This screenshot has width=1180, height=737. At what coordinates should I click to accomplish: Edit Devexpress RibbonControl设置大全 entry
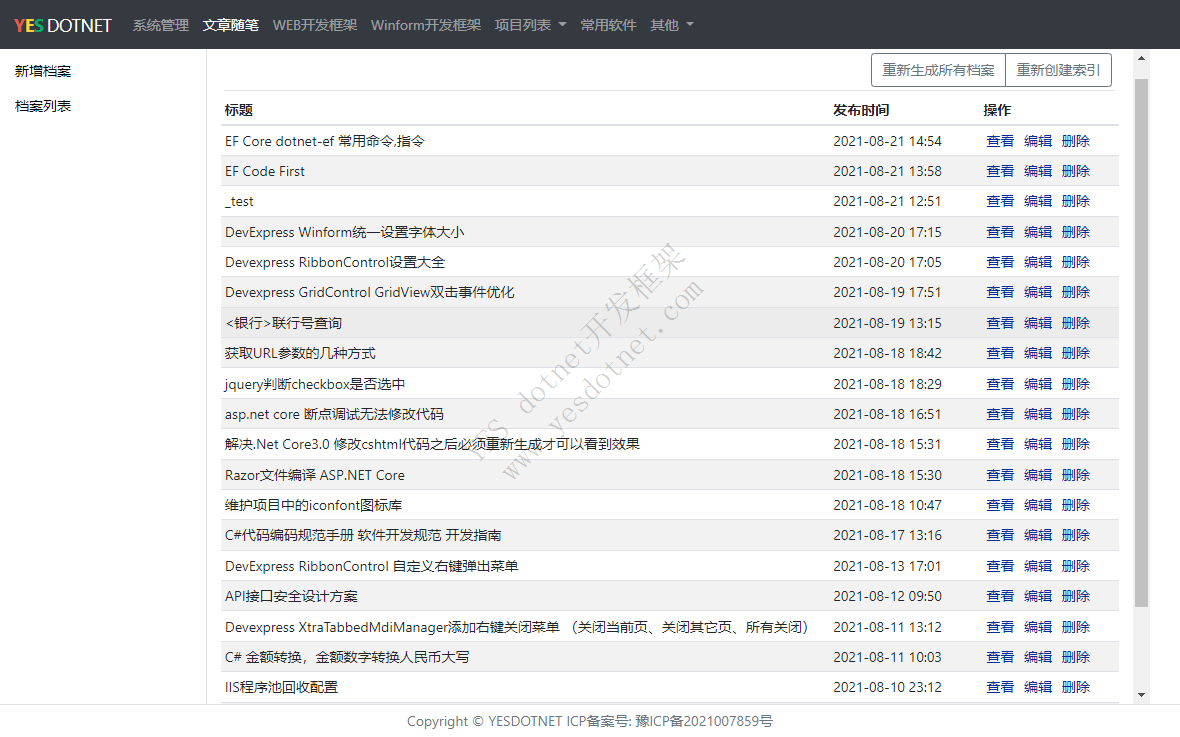pos(1038,262)
